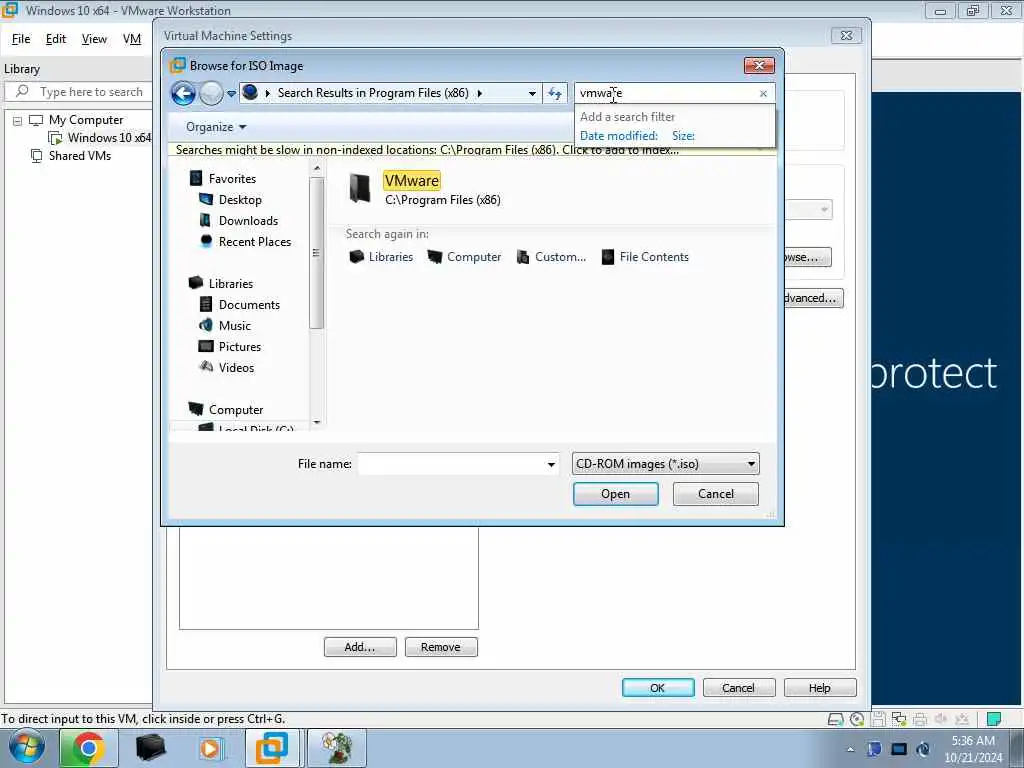The height and width of the screenshot is (768, 1024).
Task: Add Date modified search filter
Action: coord(618,136)
